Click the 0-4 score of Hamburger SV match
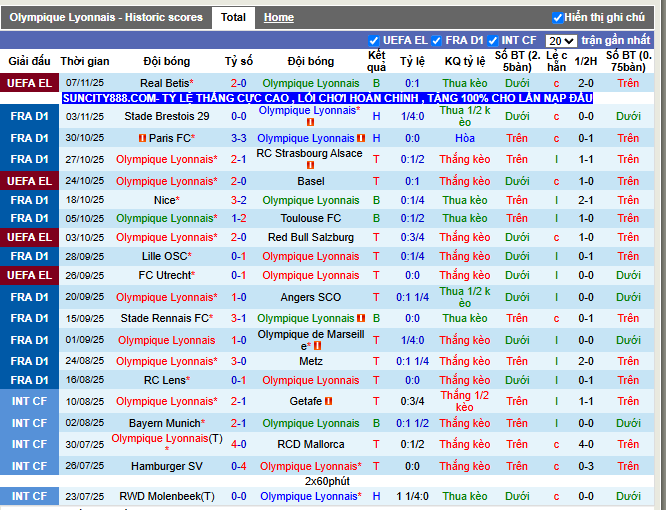Viewport: 666px width, 510px height. coord(239,466)
